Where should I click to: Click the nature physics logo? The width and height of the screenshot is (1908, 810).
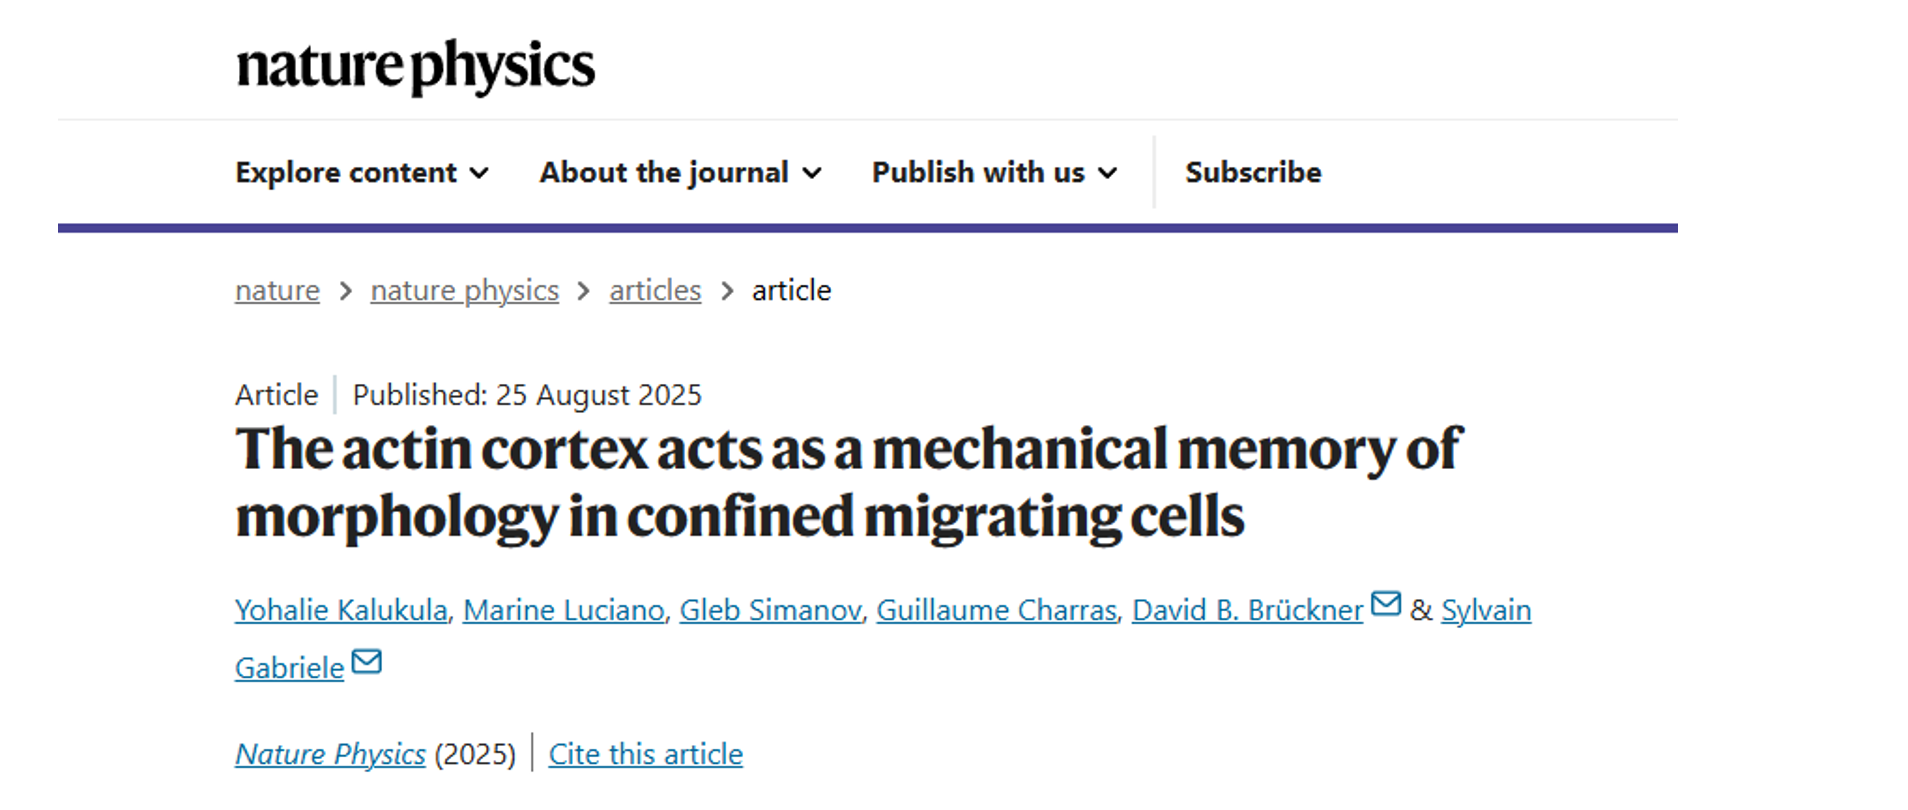click(x=415, y=66)
